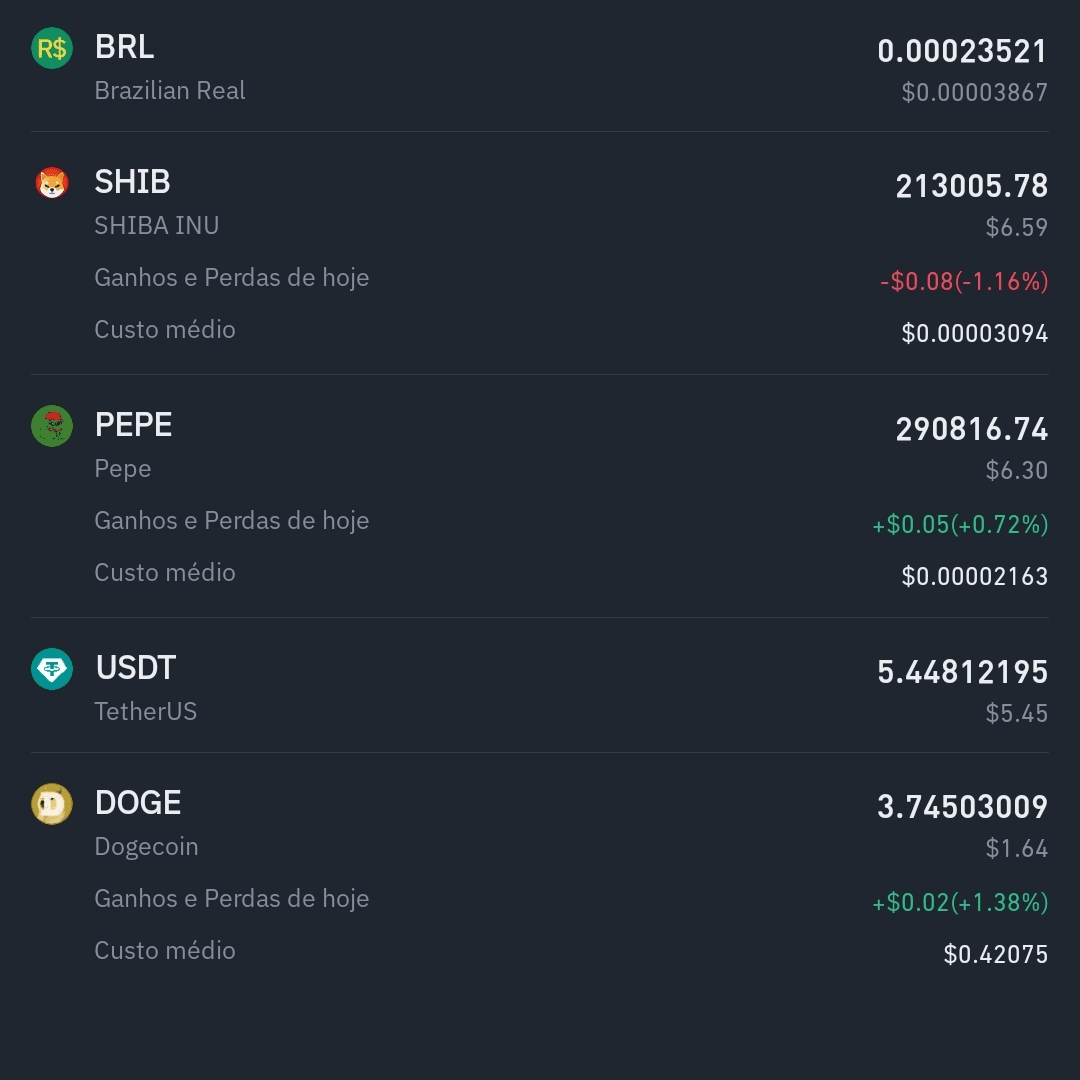The image size is (1080, 1080).
Task: Select the USDT balance 5.44812195
Action: (962, 672)
